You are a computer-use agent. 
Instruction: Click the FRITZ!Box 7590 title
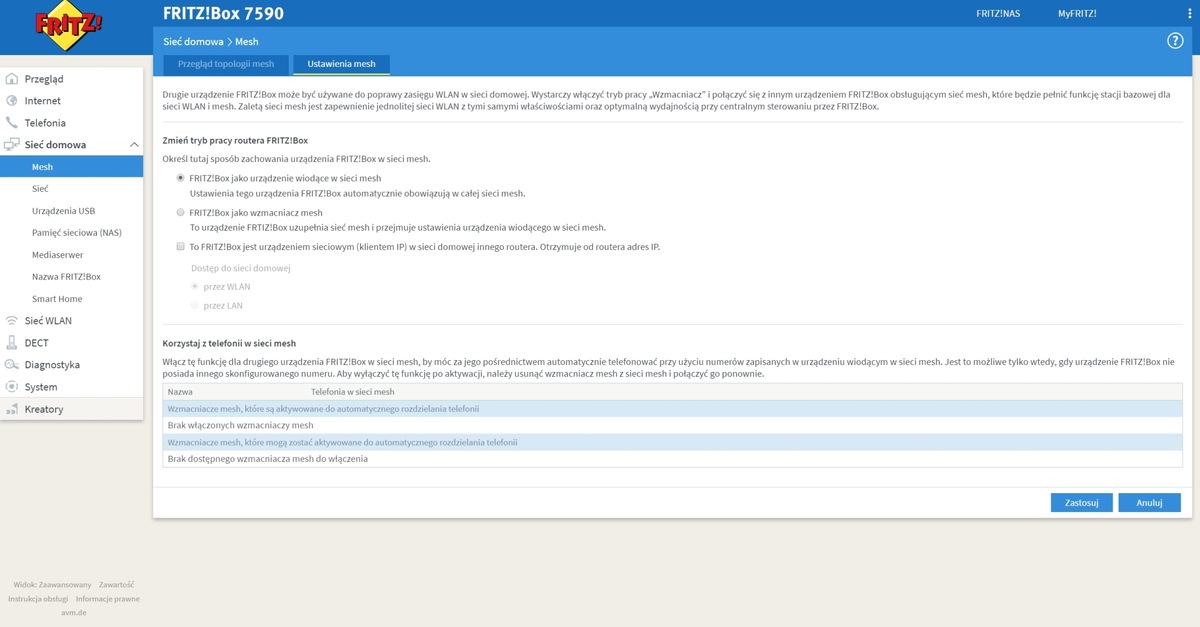point(223,14)
